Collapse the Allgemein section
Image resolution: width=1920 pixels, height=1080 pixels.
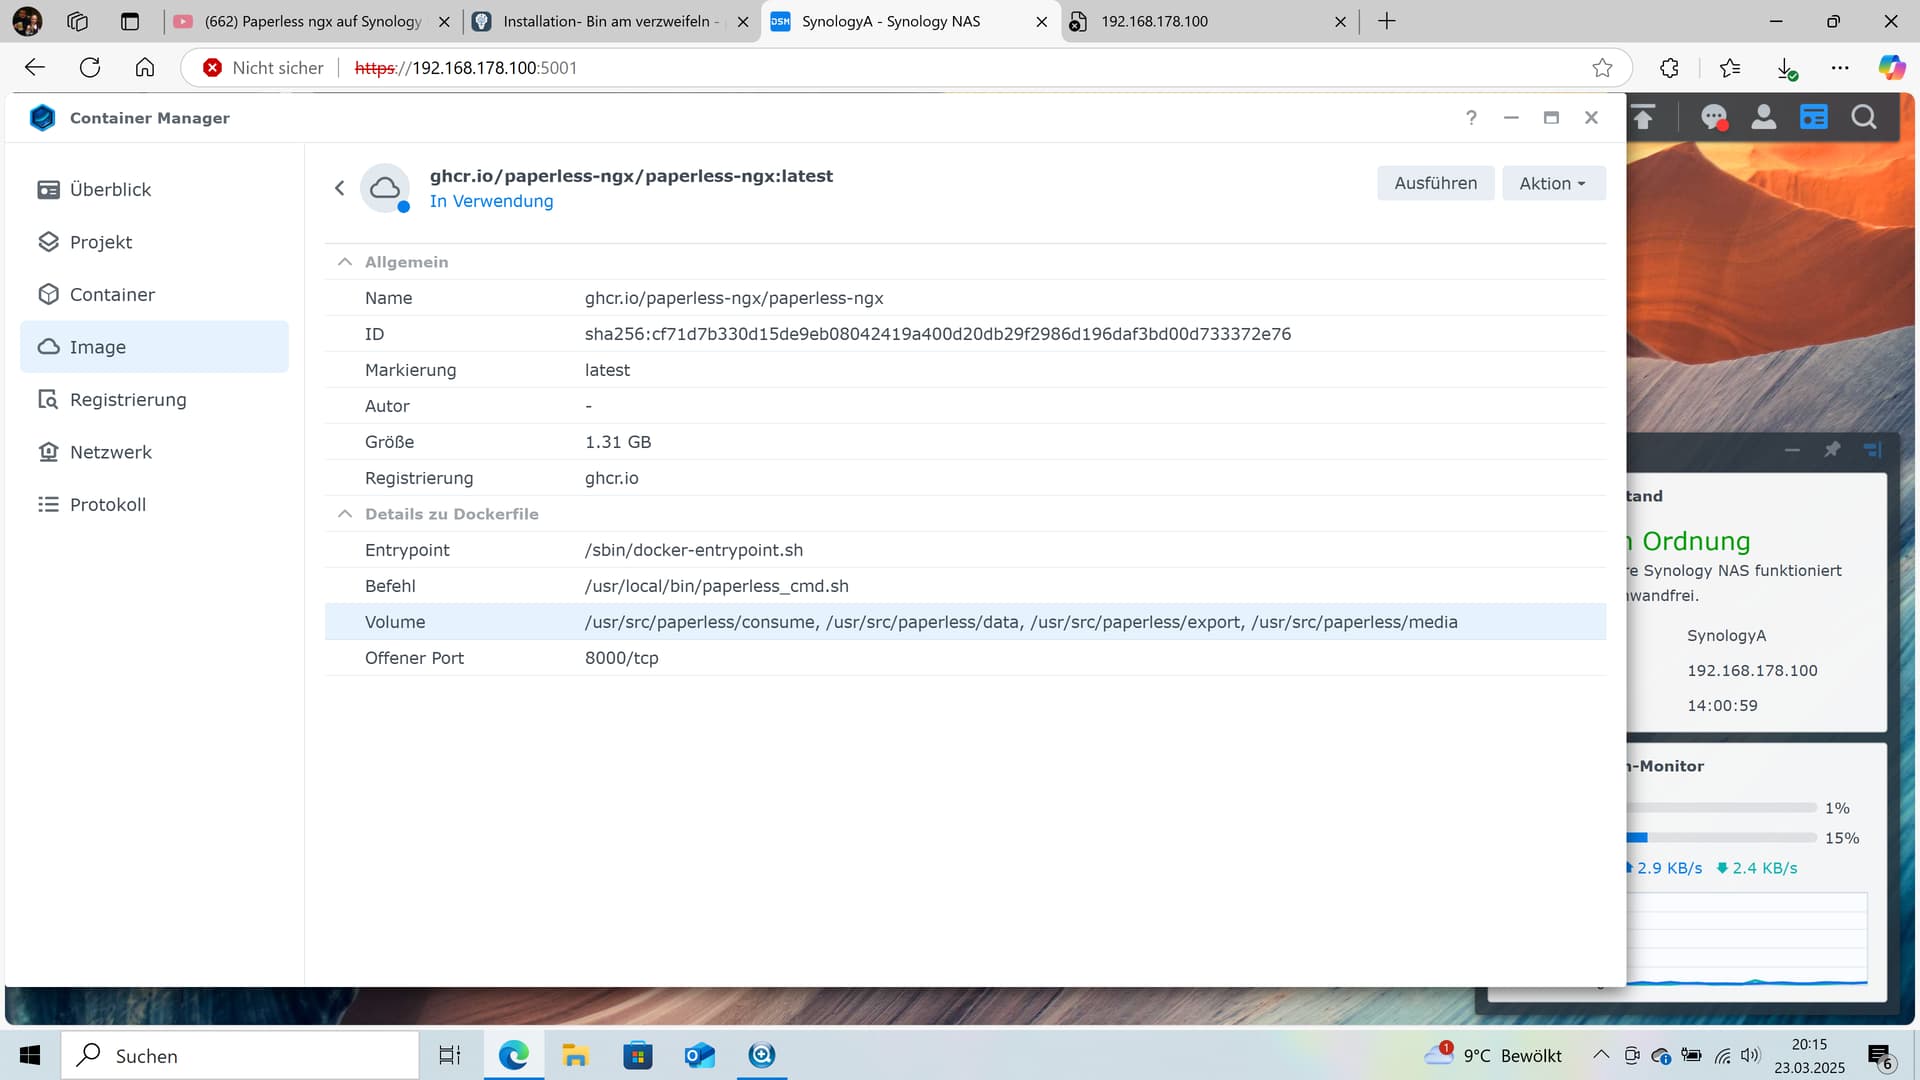[x=345, y=262]
